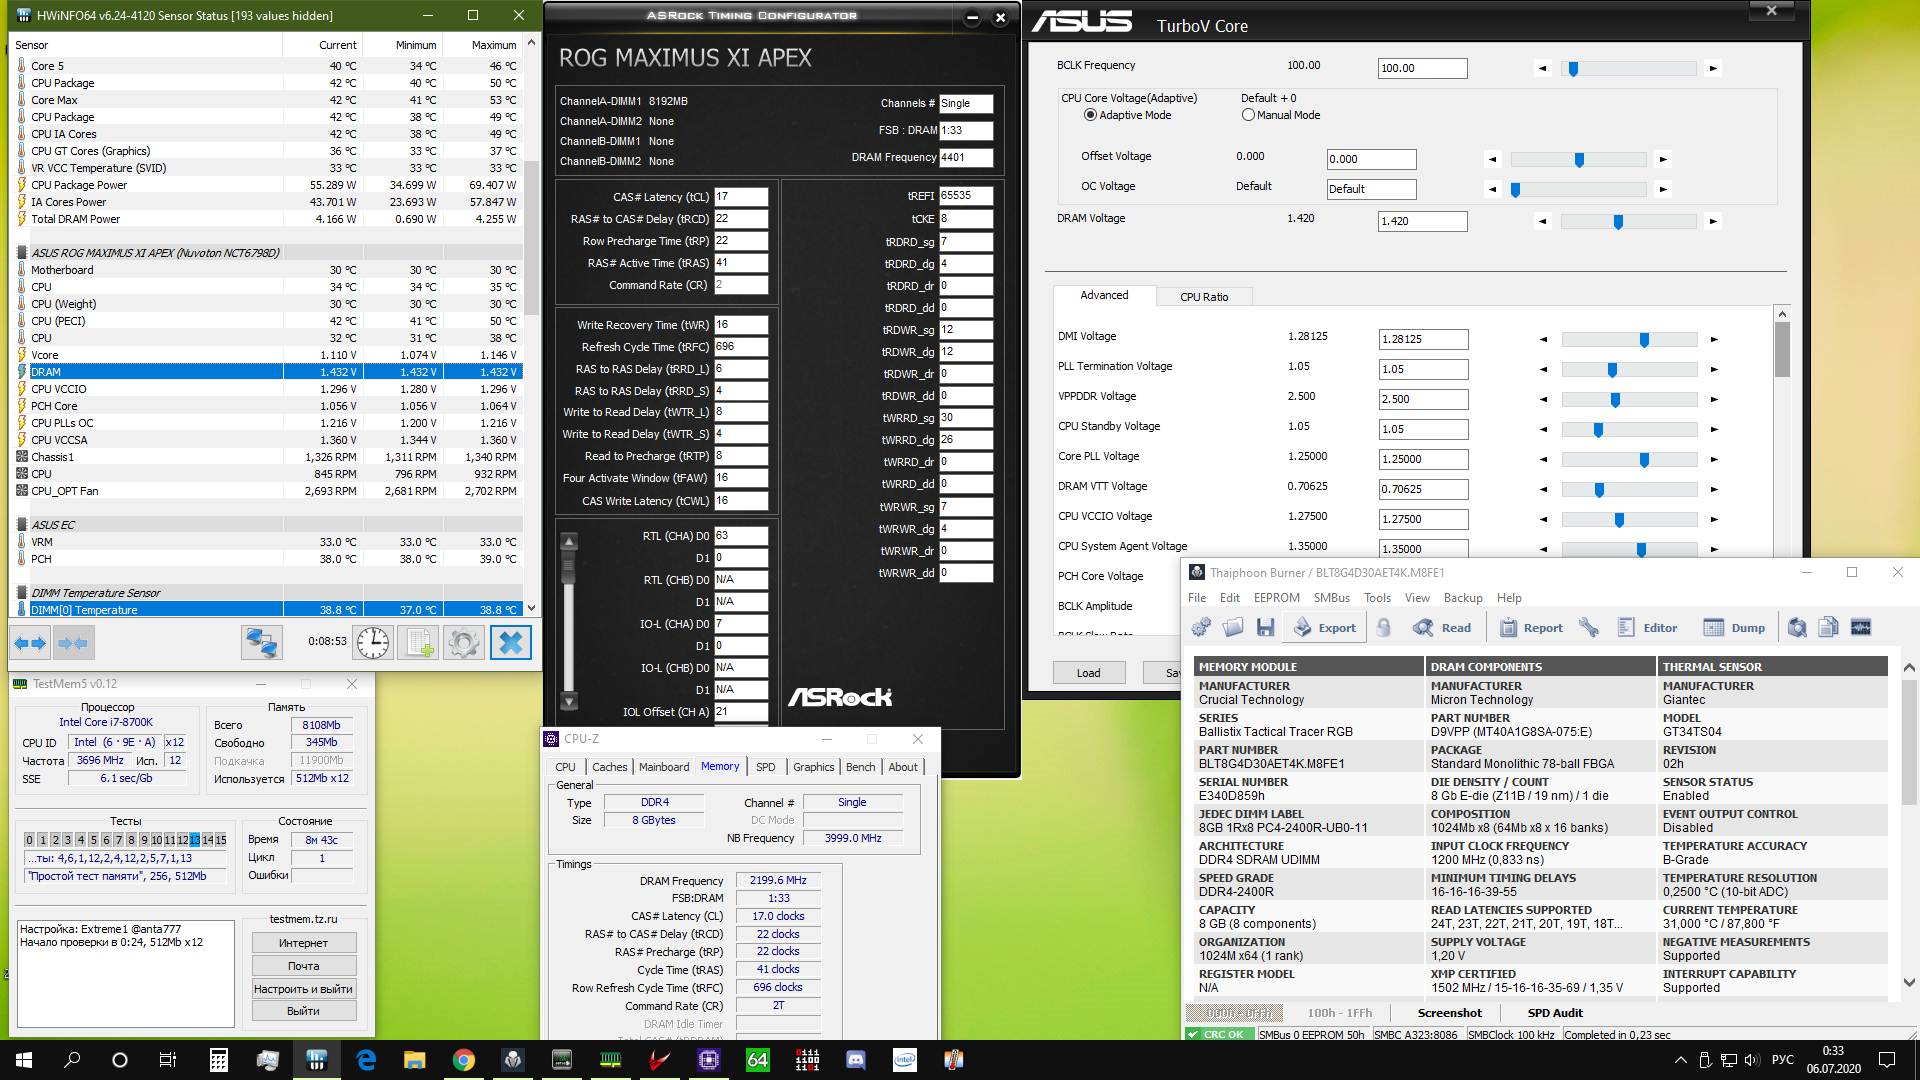This screenshot has height=1080, width=1920.
Task: Open the Dump view in Thaiphoon Burner
Action: [1735, 627]
